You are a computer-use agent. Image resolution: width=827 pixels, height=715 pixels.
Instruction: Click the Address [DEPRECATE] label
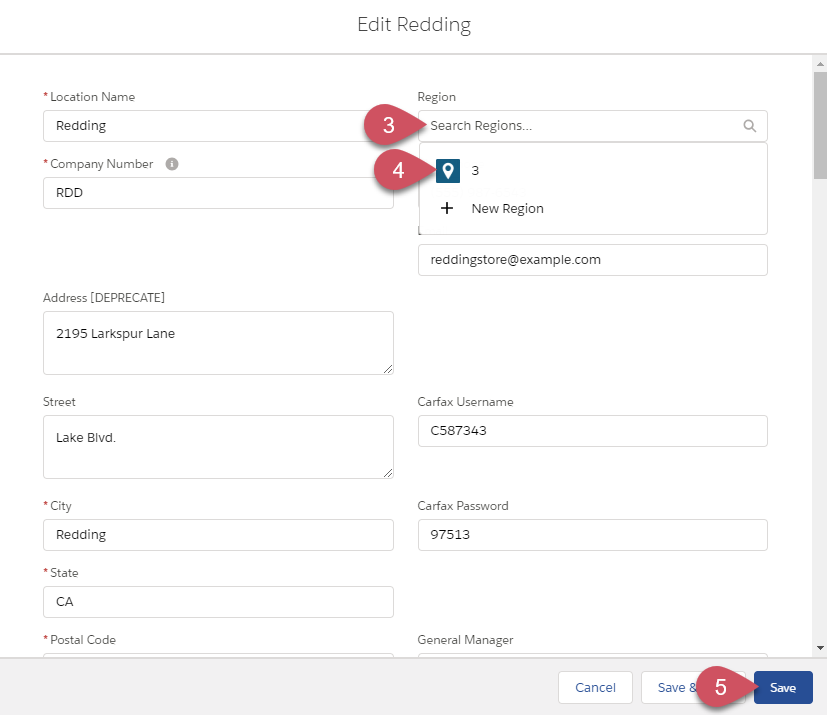[104, 298]
